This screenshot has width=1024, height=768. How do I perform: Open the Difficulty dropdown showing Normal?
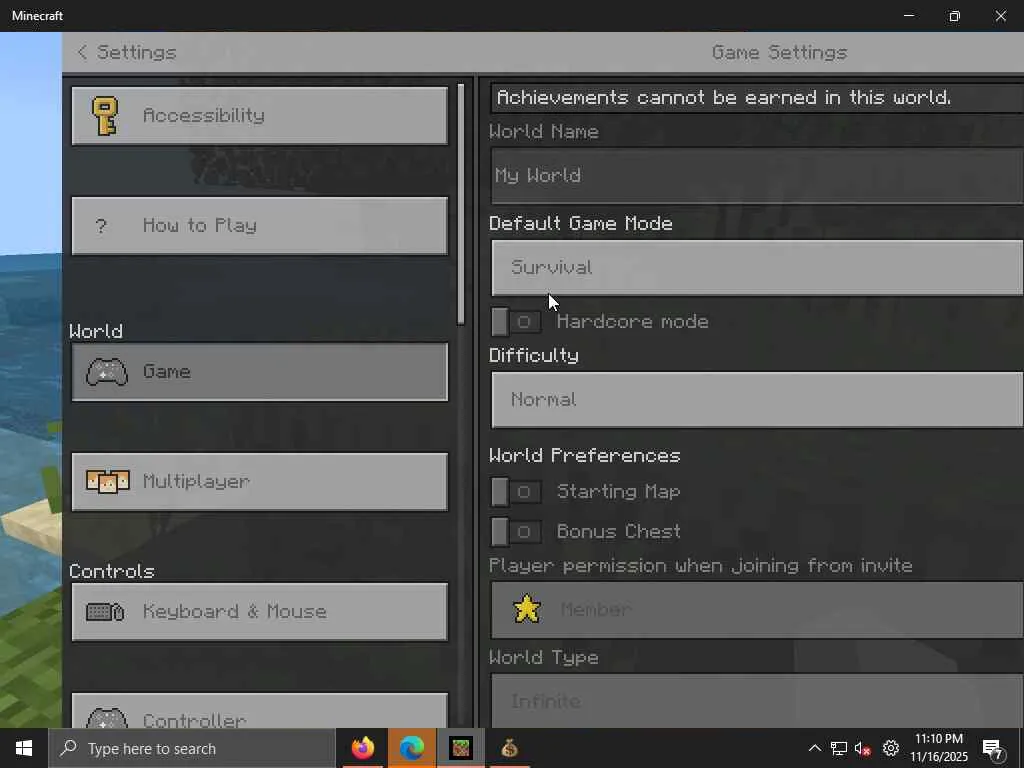coord(757,400)
